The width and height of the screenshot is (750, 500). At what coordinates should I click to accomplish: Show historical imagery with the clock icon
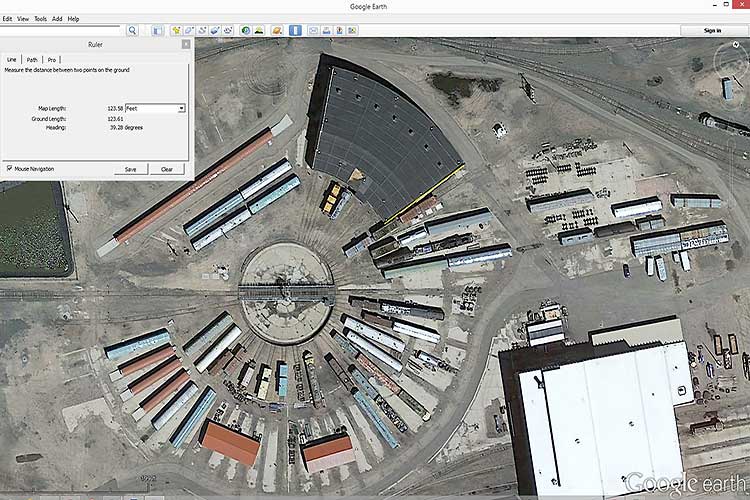(x=246, y=30)
